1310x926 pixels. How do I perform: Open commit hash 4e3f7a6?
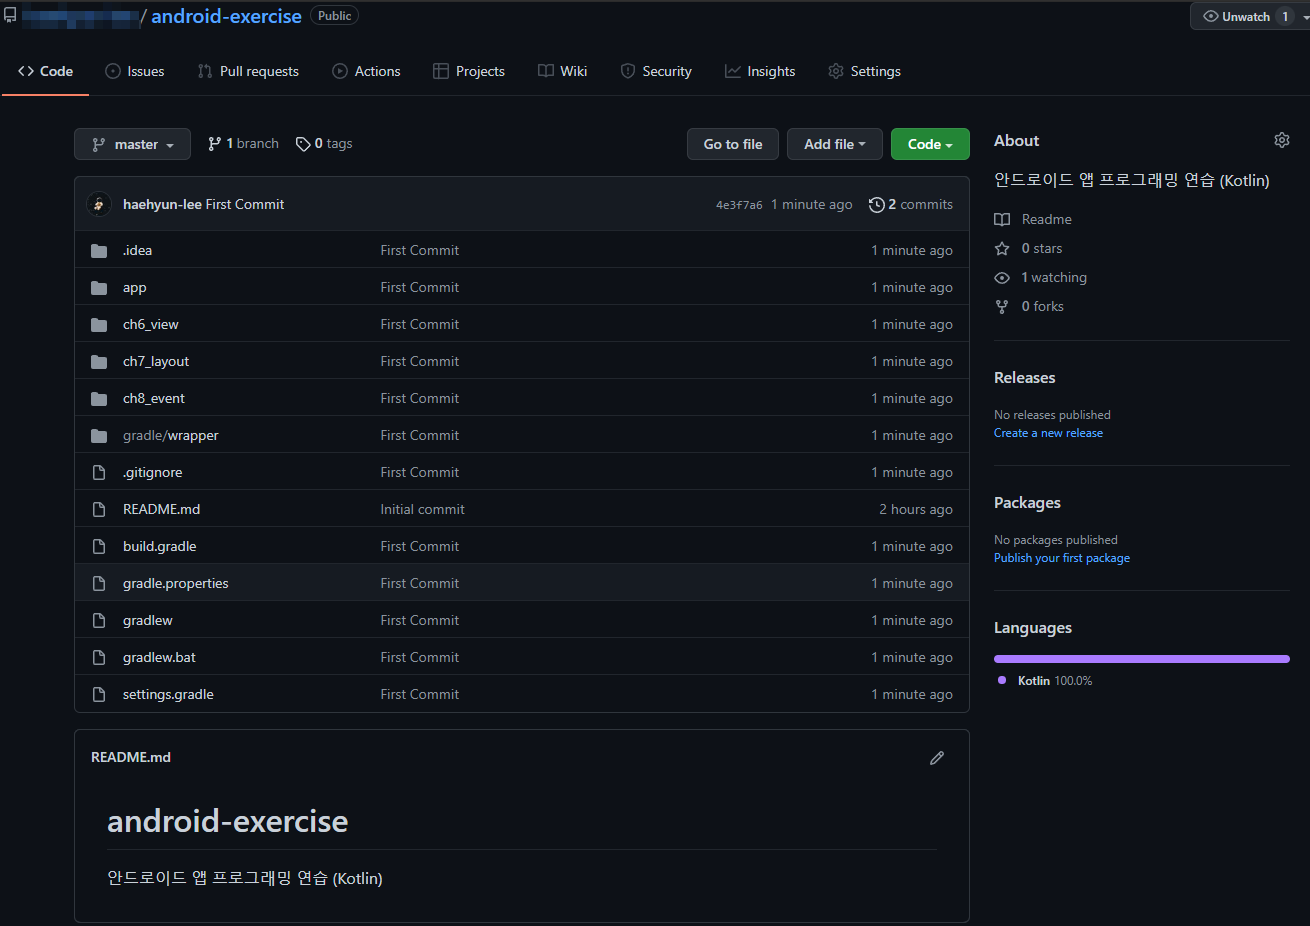pyautogui.click(x=739, y=205)
